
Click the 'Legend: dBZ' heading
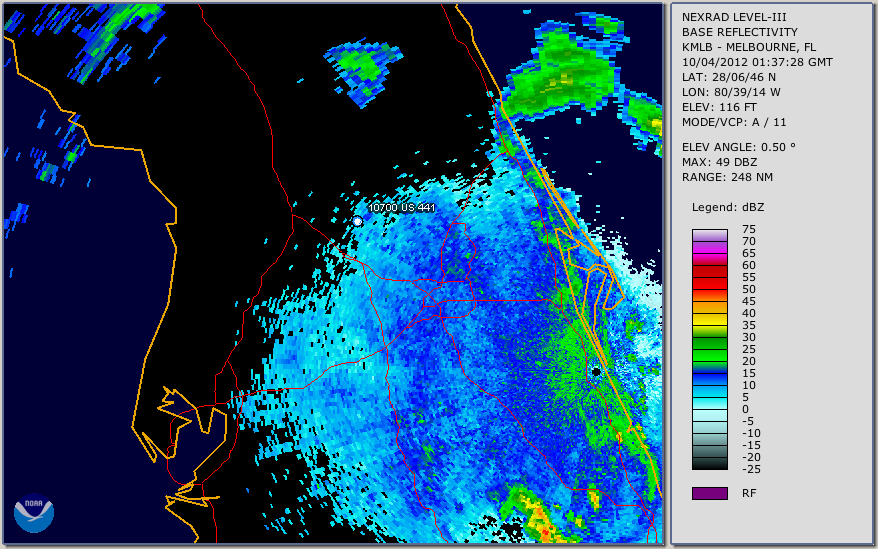(728, 207)
